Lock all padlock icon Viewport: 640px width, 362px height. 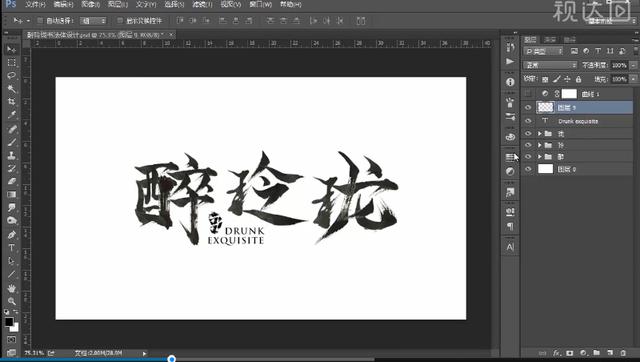(x=578, y=79)
